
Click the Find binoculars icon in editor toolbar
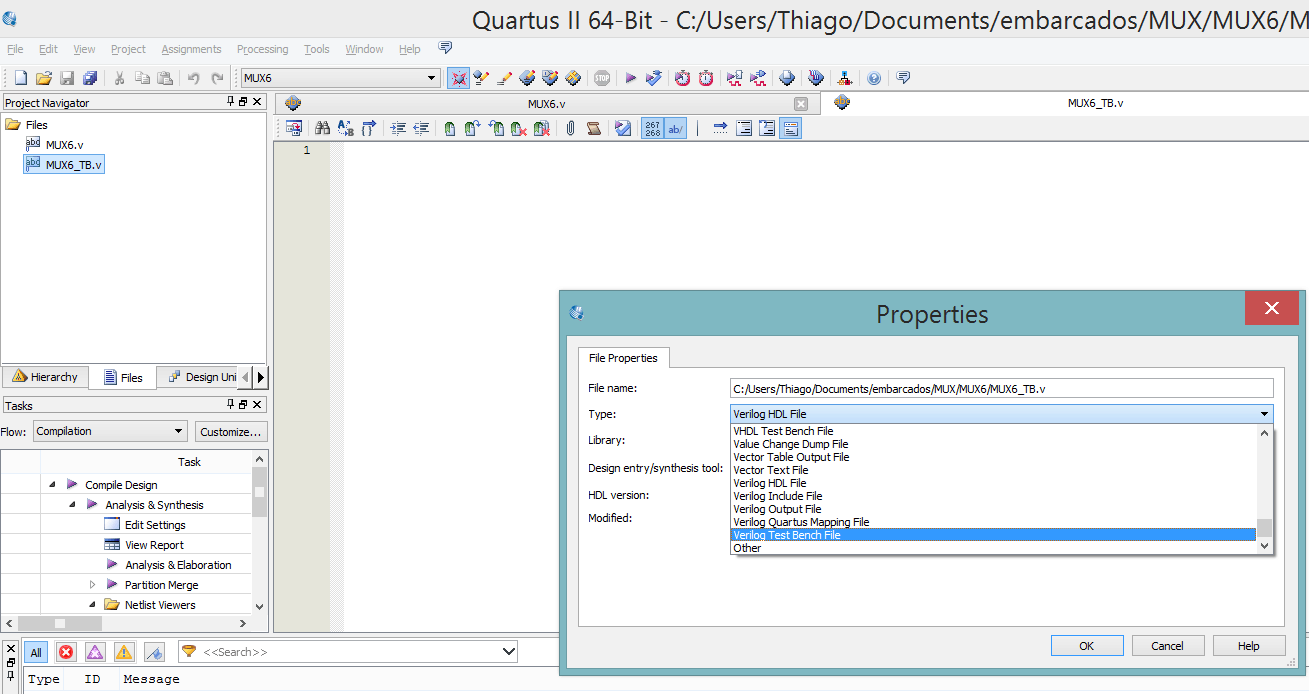click(x=322, y=128)
